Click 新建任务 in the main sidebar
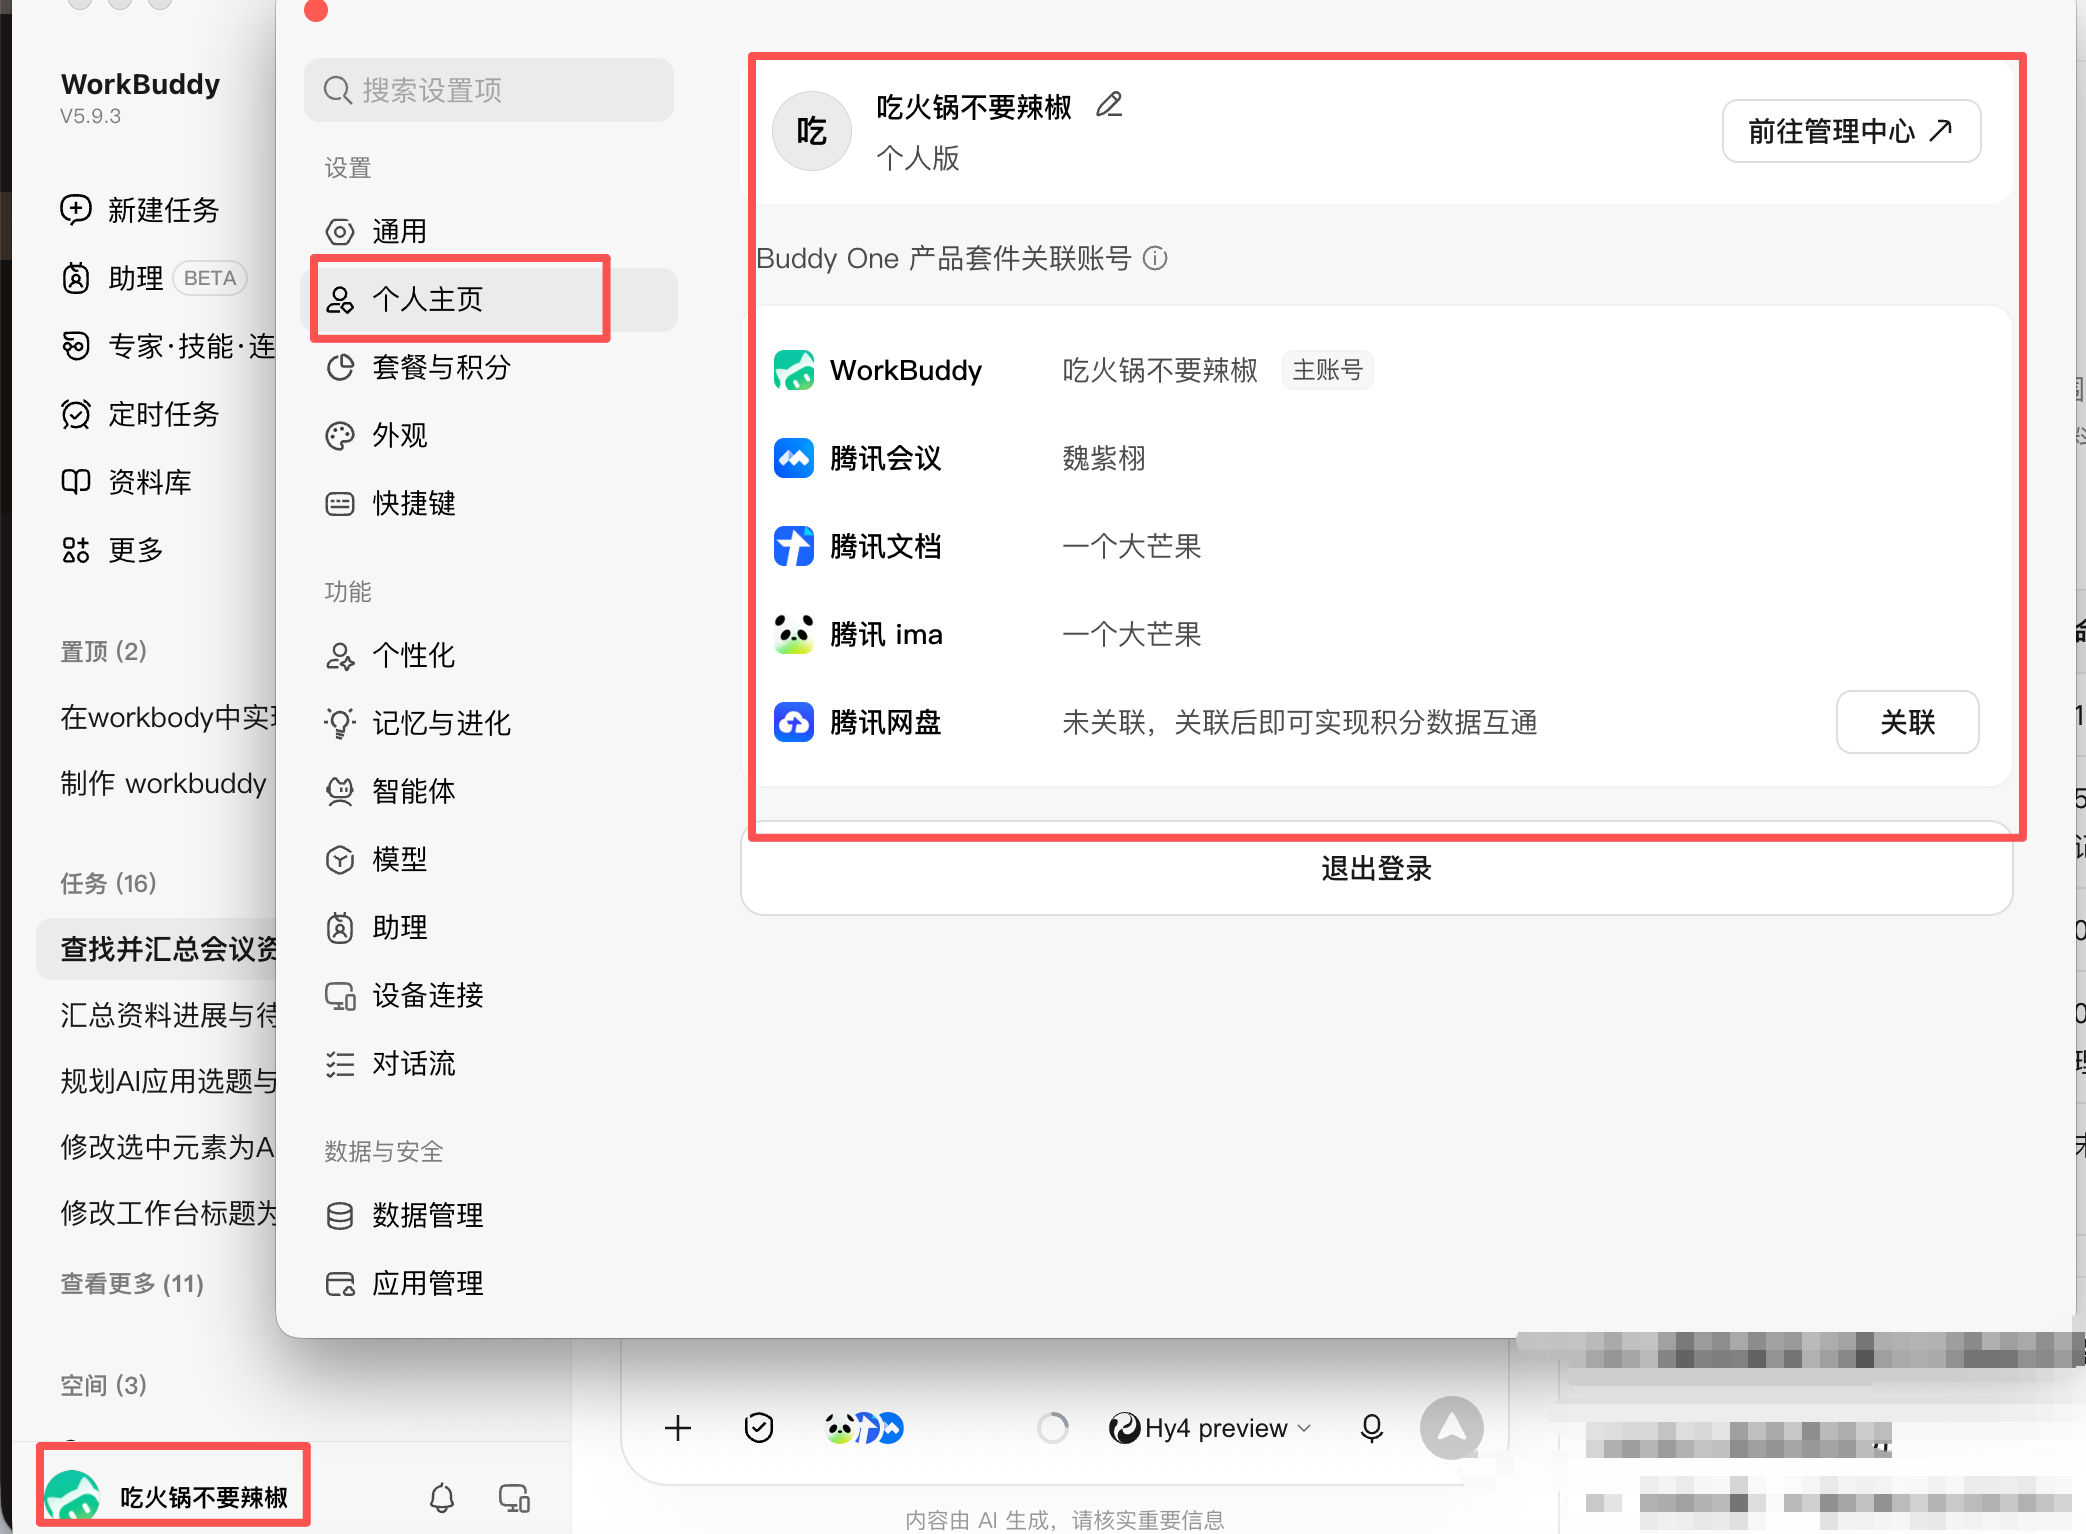Screen dimensions: 2086x1534 pyautogui.click(x=140, y=210)
